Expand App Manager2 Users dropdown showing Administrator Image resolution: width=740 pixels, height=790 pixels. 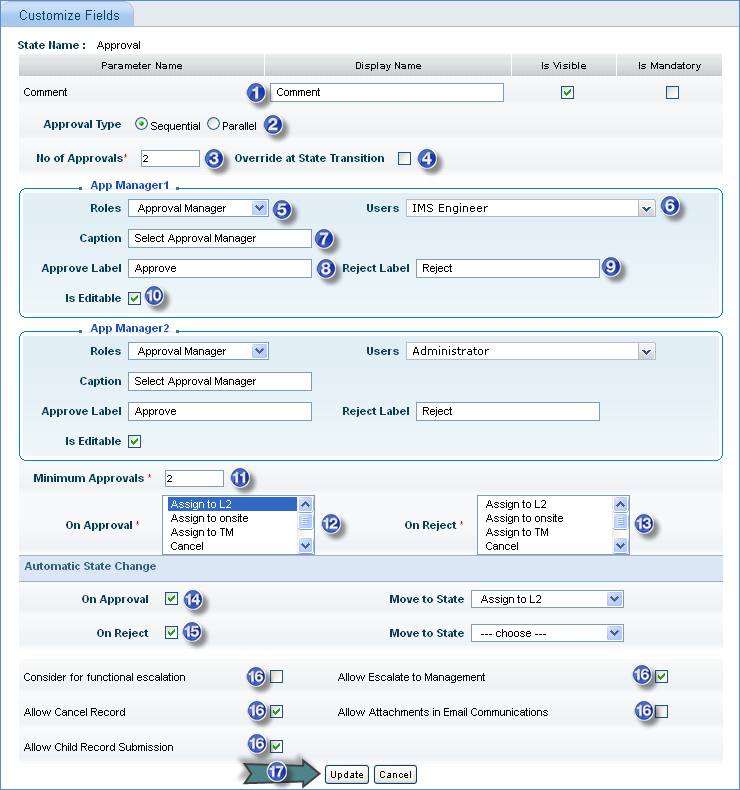pyautogui.click(x=646, y=352)
